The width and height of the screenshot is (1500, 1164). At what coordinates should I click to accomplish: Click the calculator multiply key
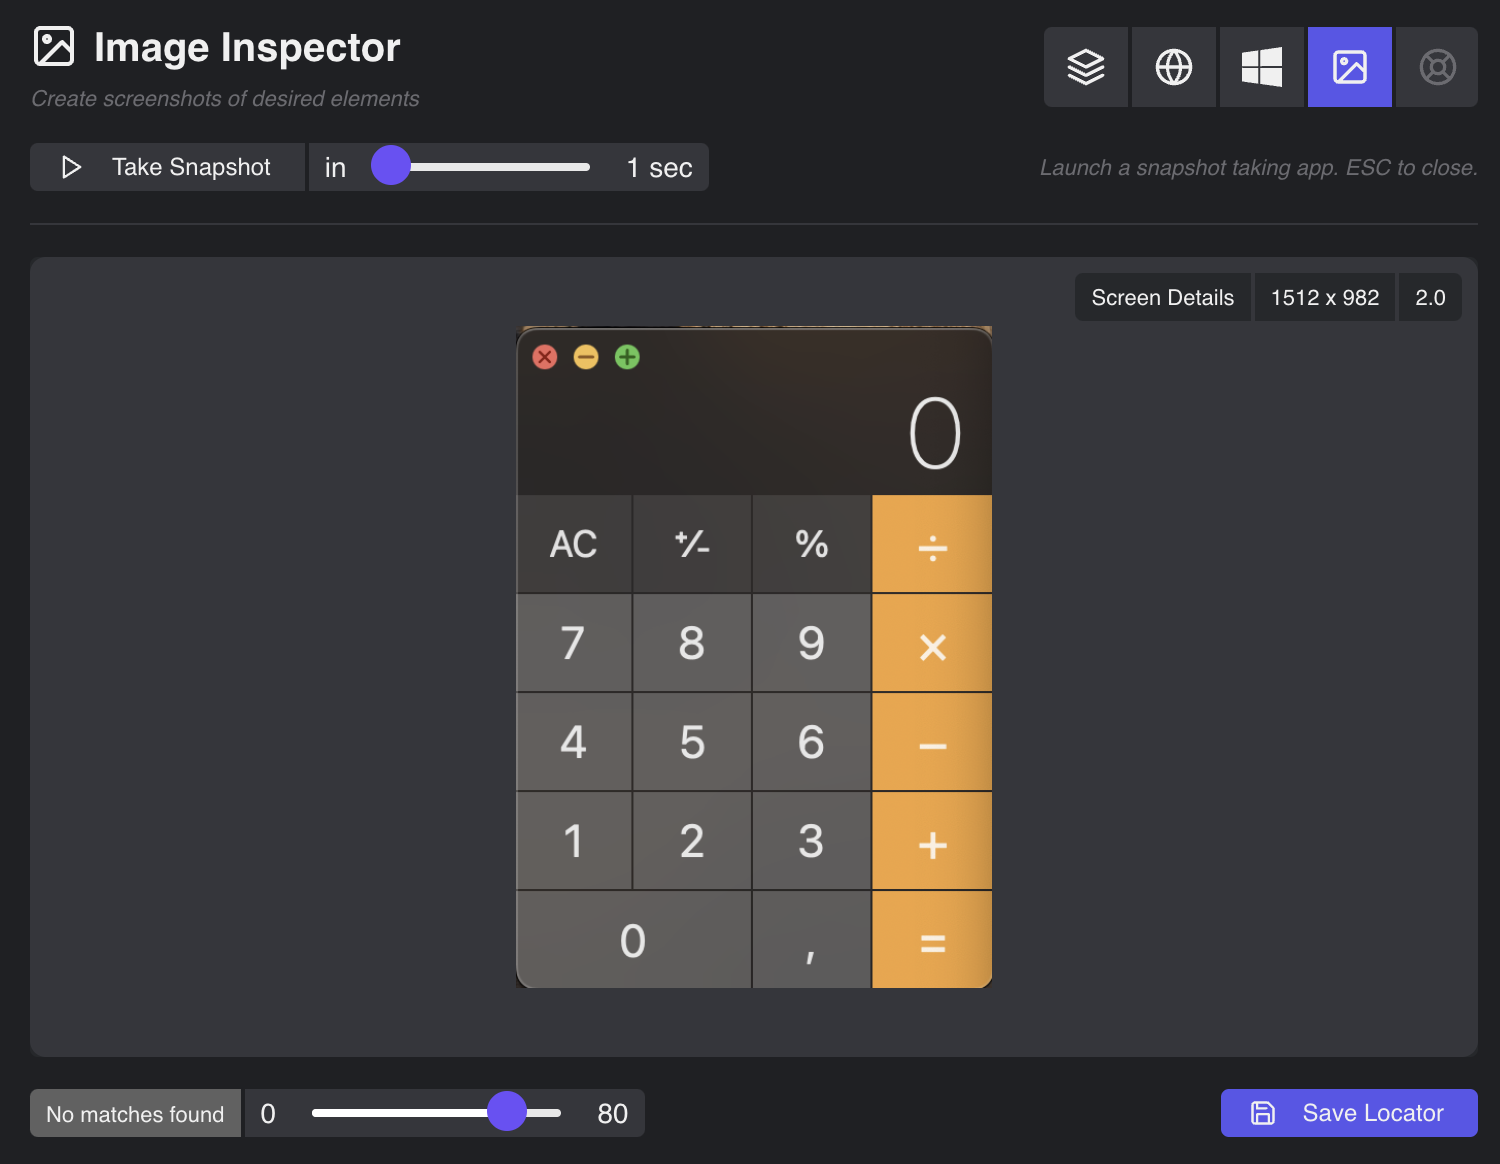pos(932,643)
